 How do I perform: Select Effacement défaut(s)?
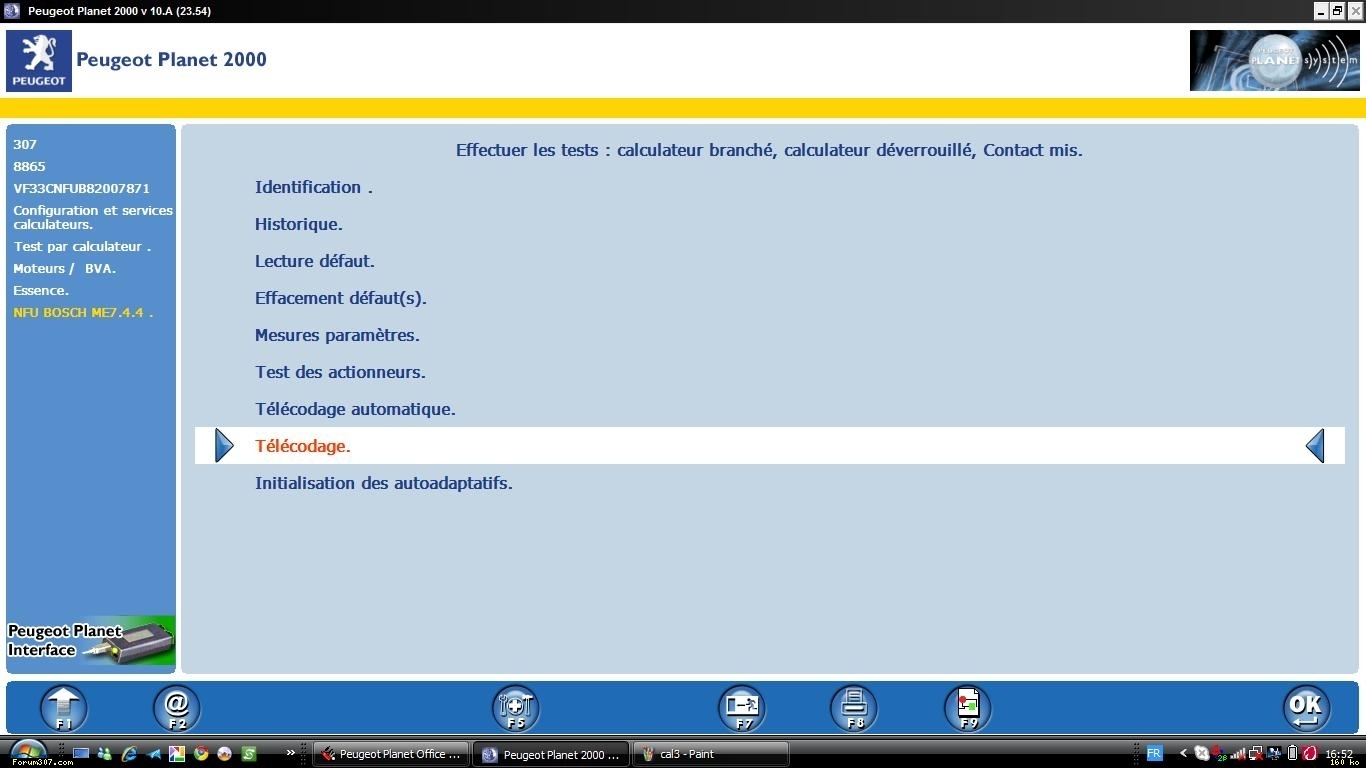click(x=340, y=299)
